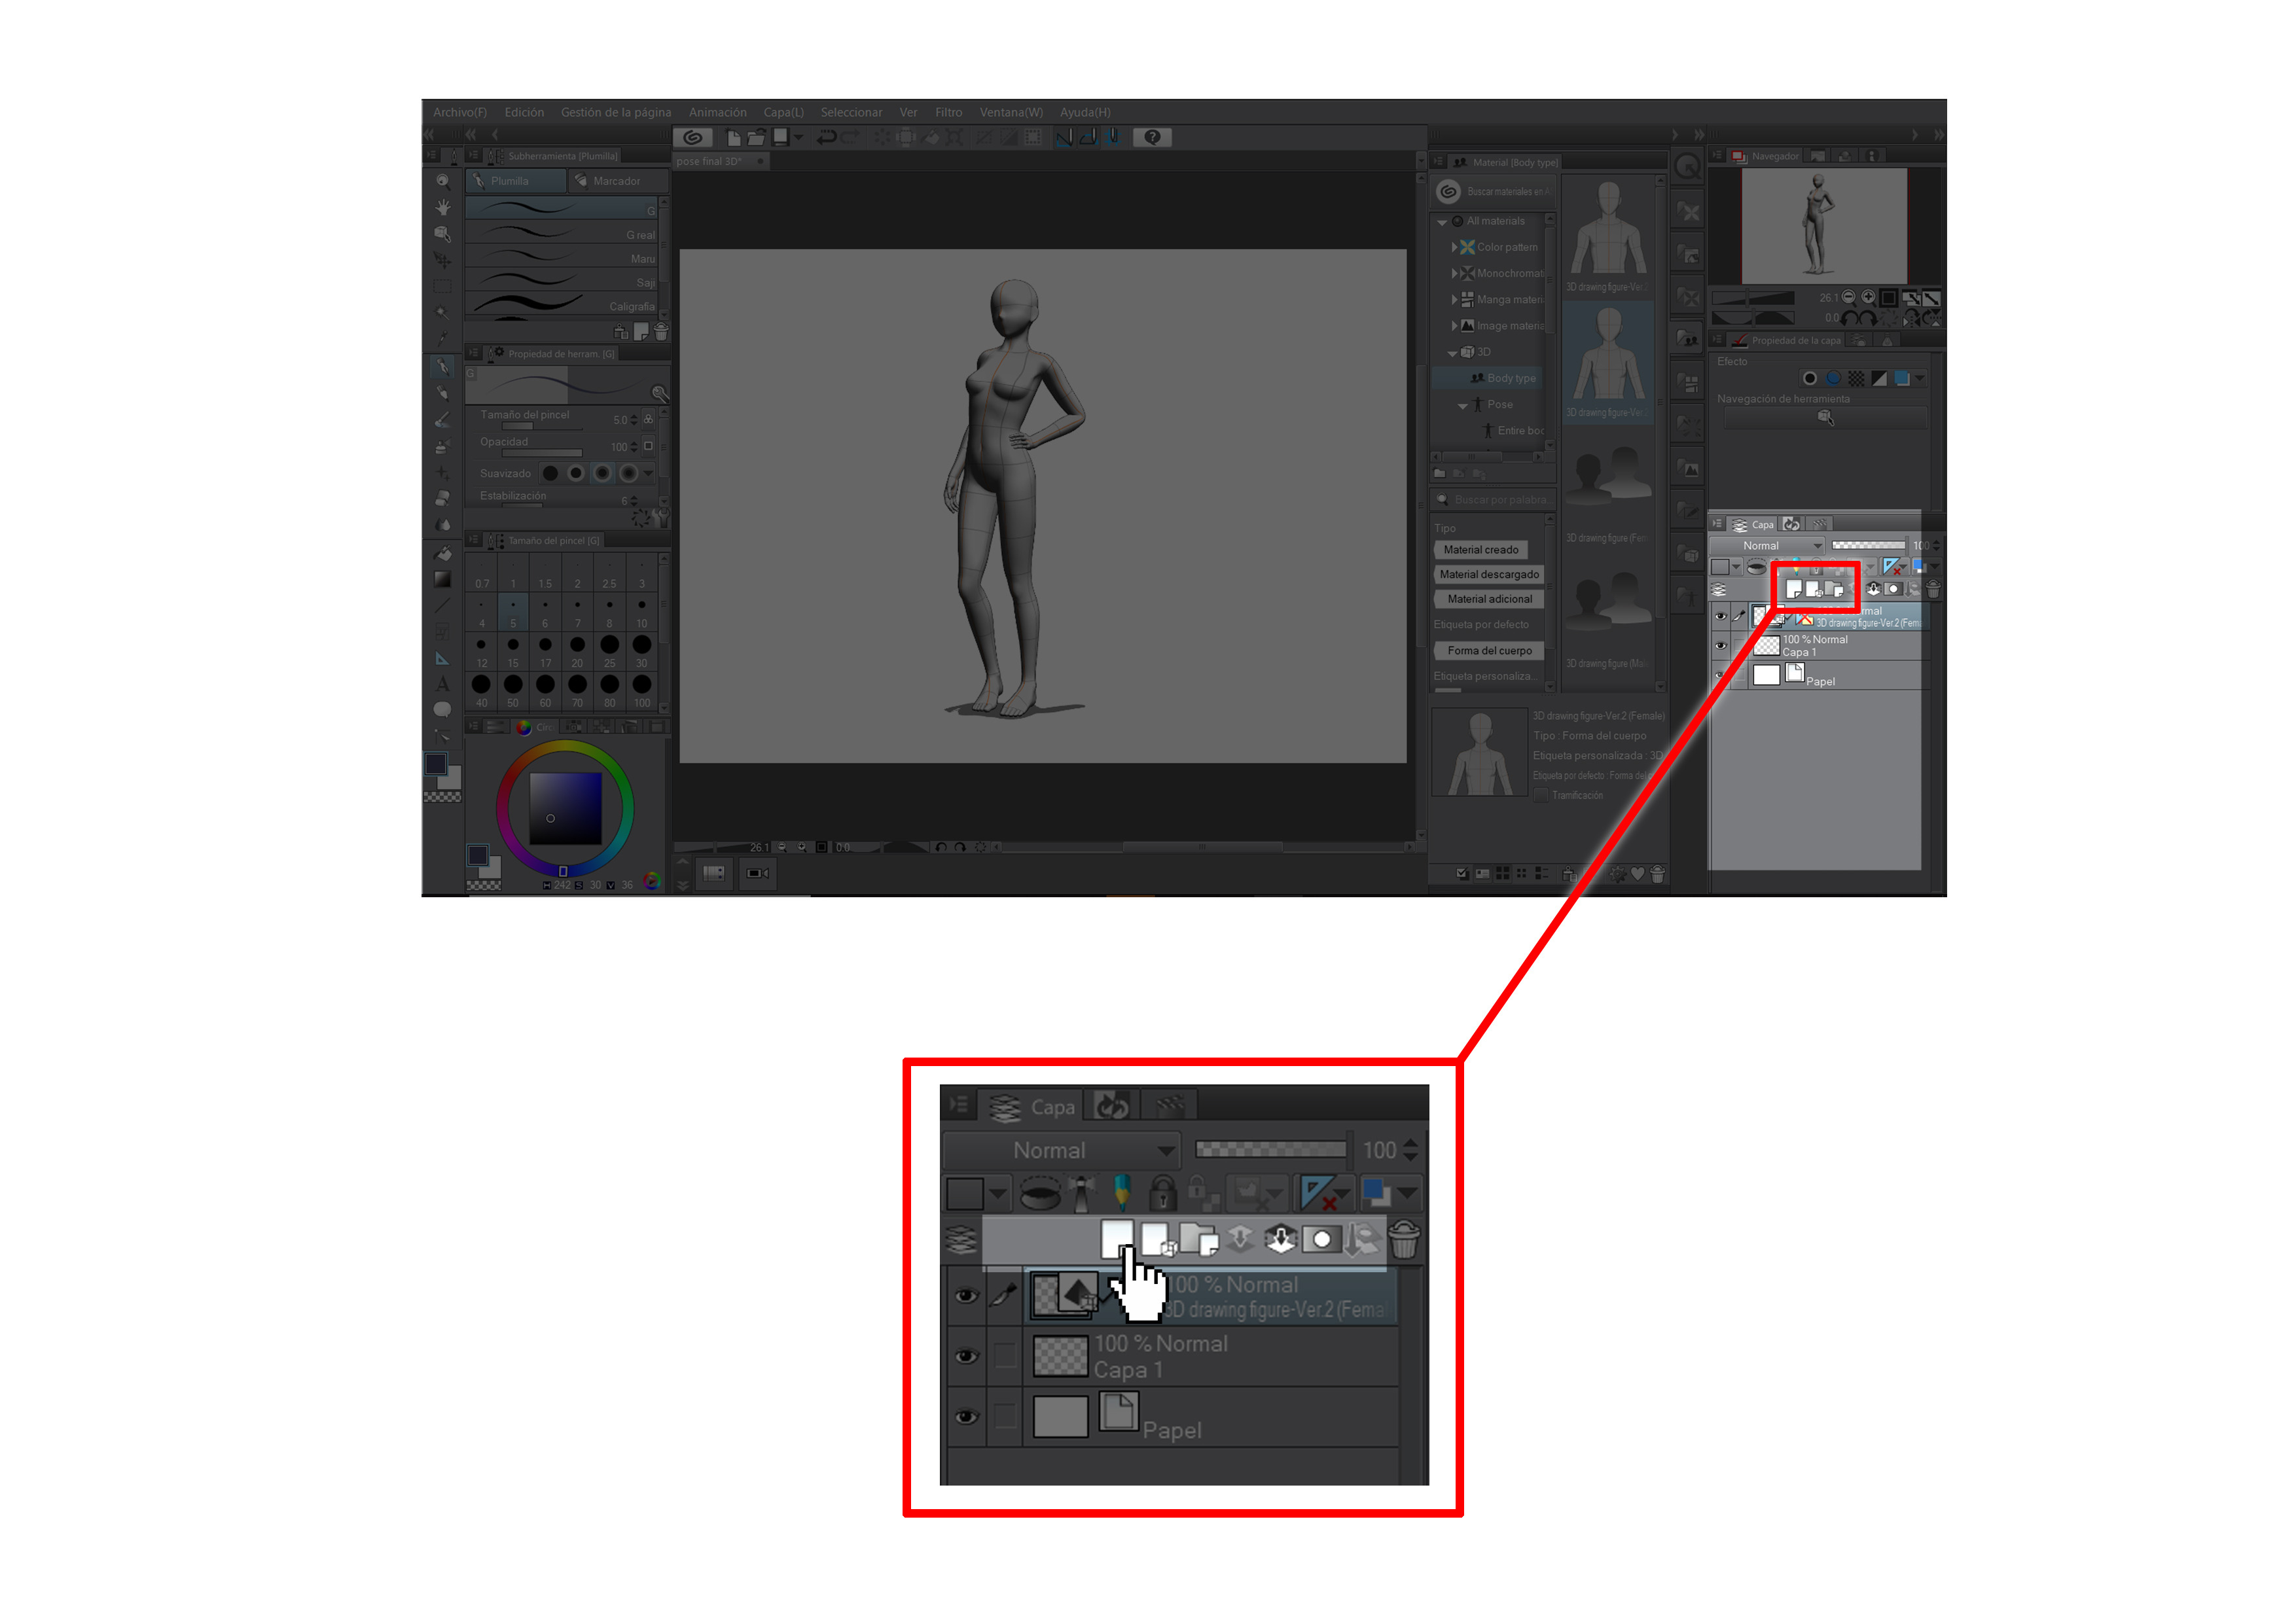Open the help question mark icon in command bar

click(x=1152, y=137)
